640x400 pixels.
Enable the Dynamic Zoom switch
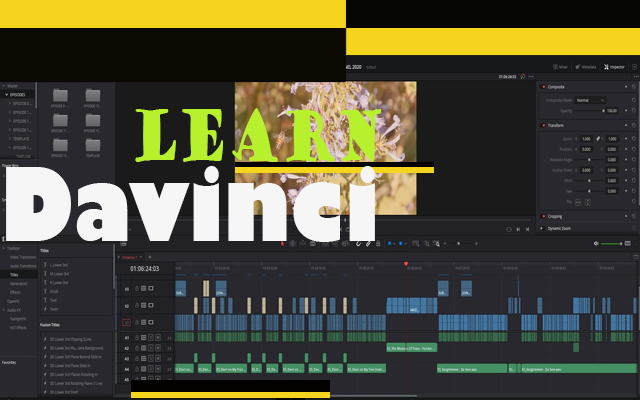[542, 229]
